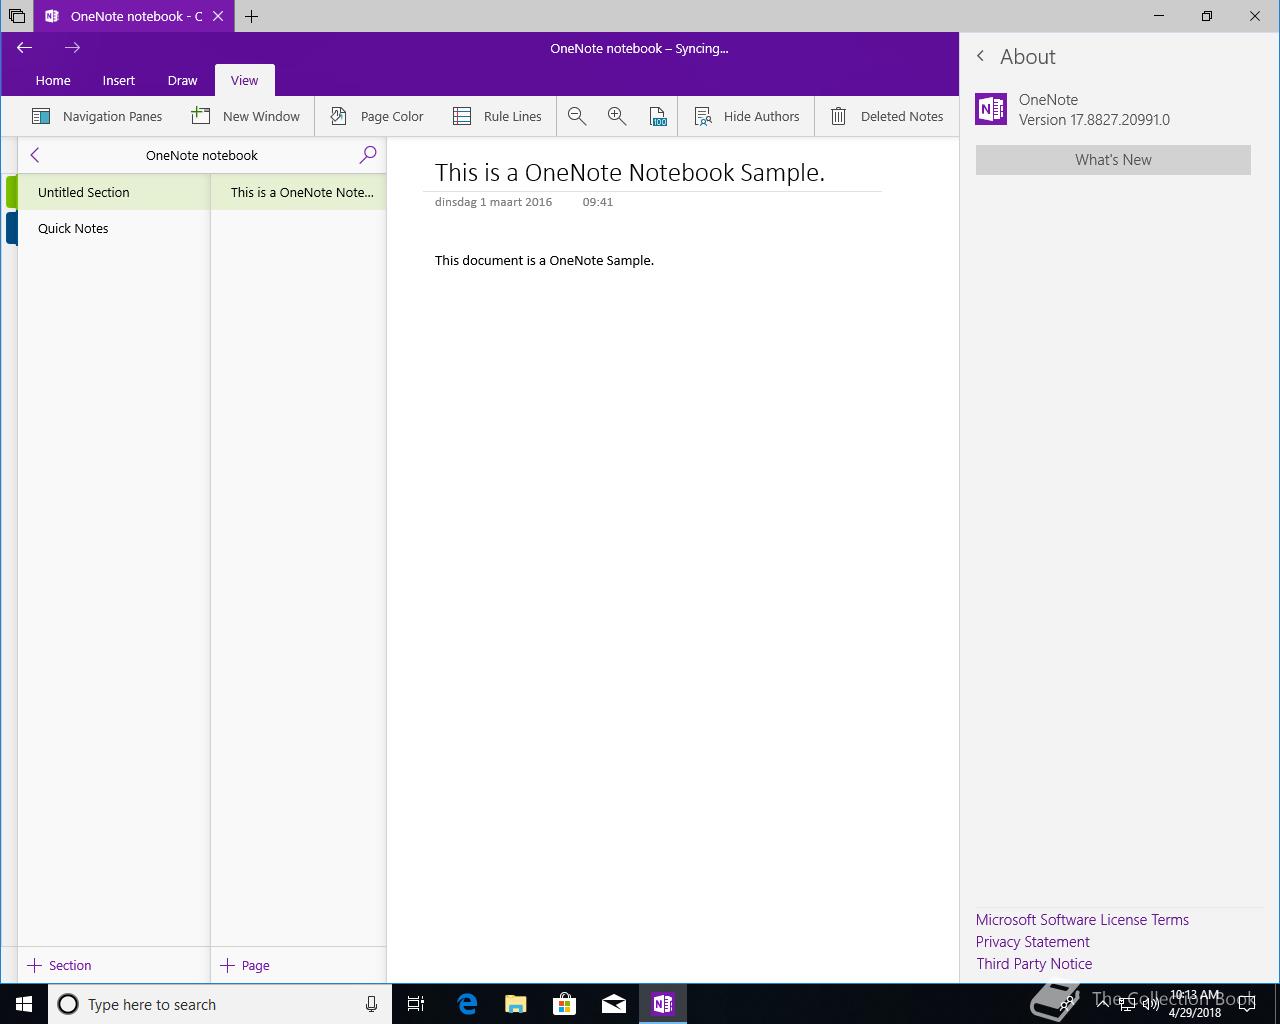1280x1024 pixels.
Task: Open Deleted Notes
Action: point(887,116)
